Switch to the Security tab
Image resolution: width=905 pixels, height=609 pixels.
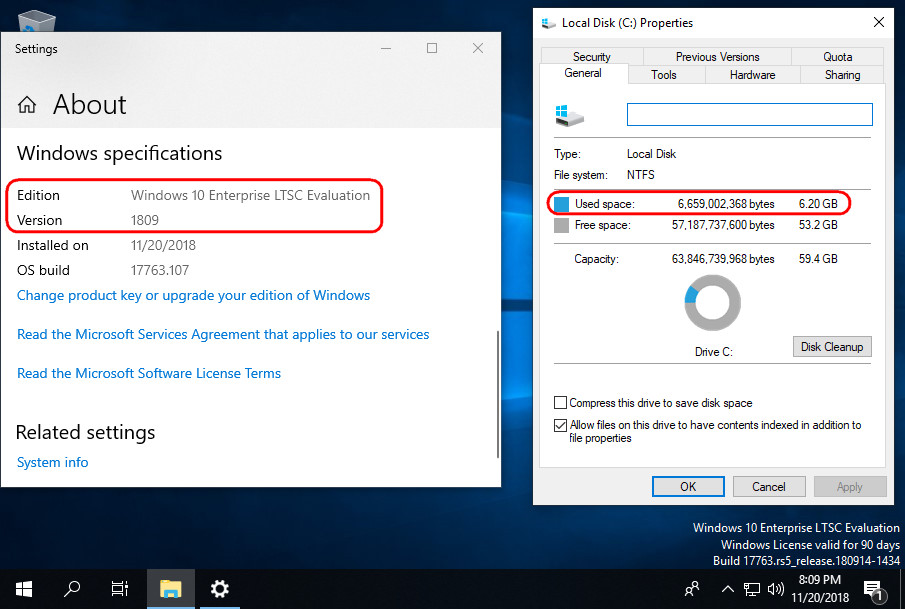[591, 57]
